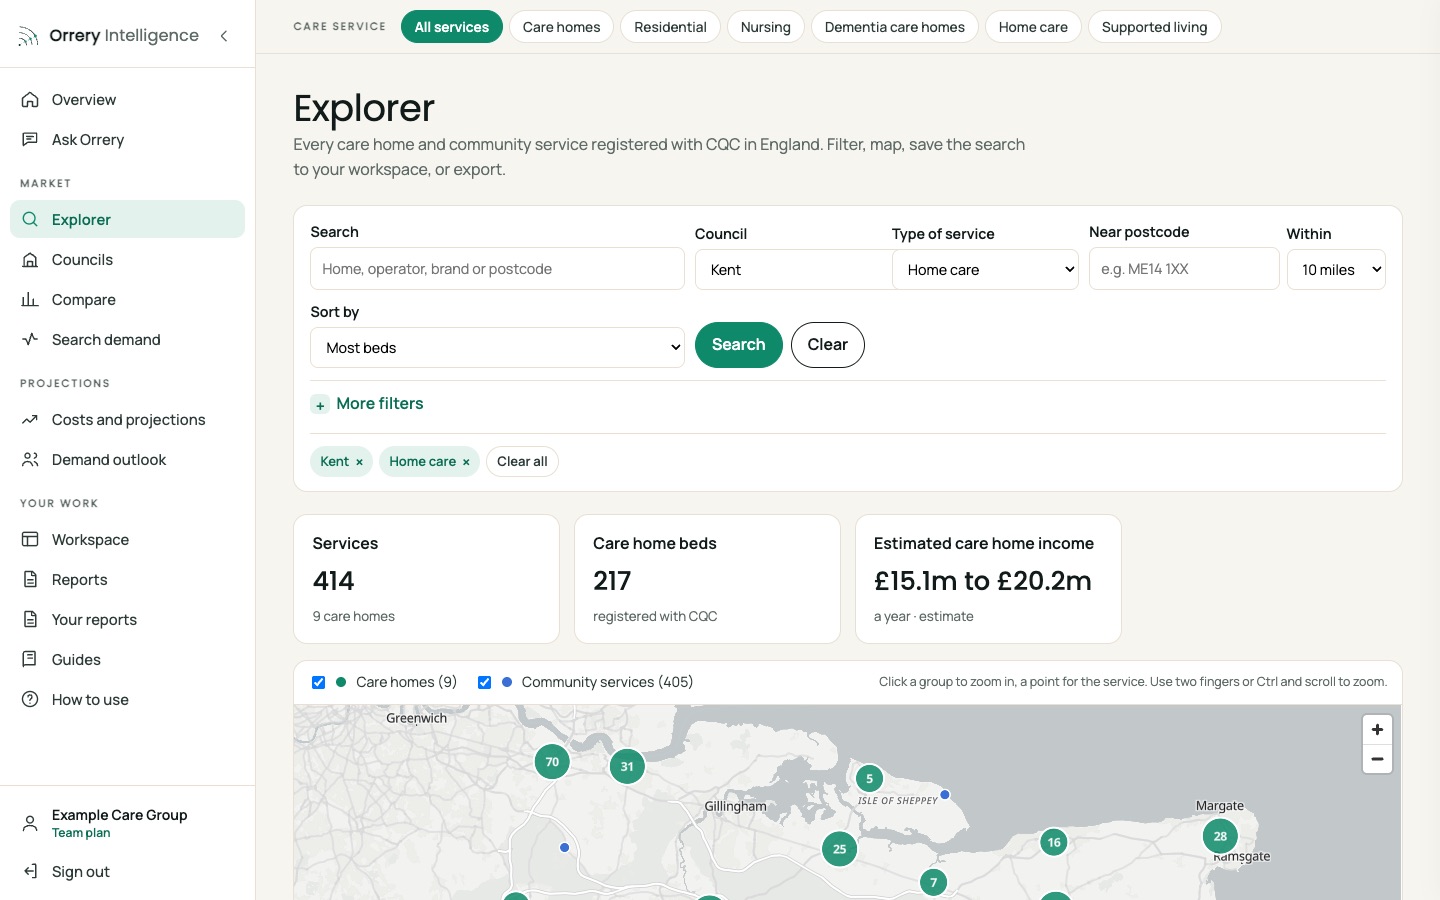Click the Clear button
Screen dimensions: 1440x900
click(x=828, y=345)
